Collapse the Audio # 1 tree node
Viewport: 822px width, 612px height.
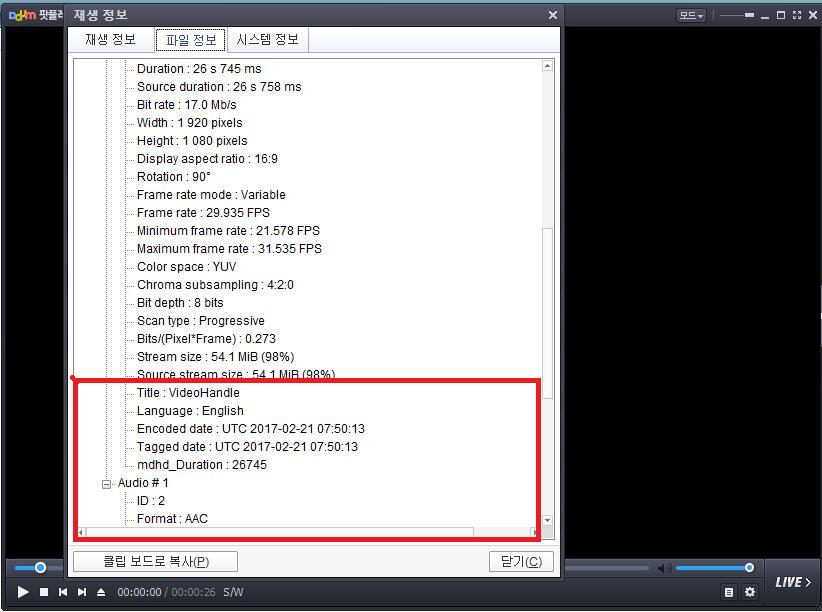106,483
